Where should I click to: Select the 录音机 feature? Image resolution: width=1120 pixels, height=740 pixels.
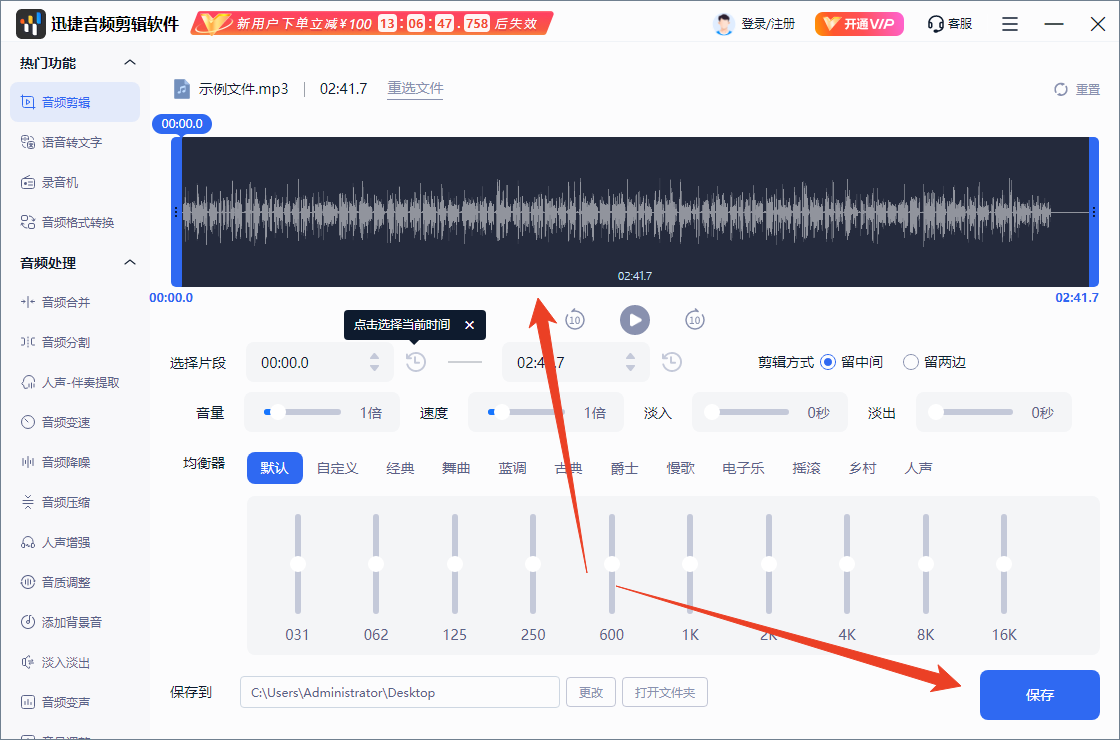pyautogui.click(x=68, y=181)
